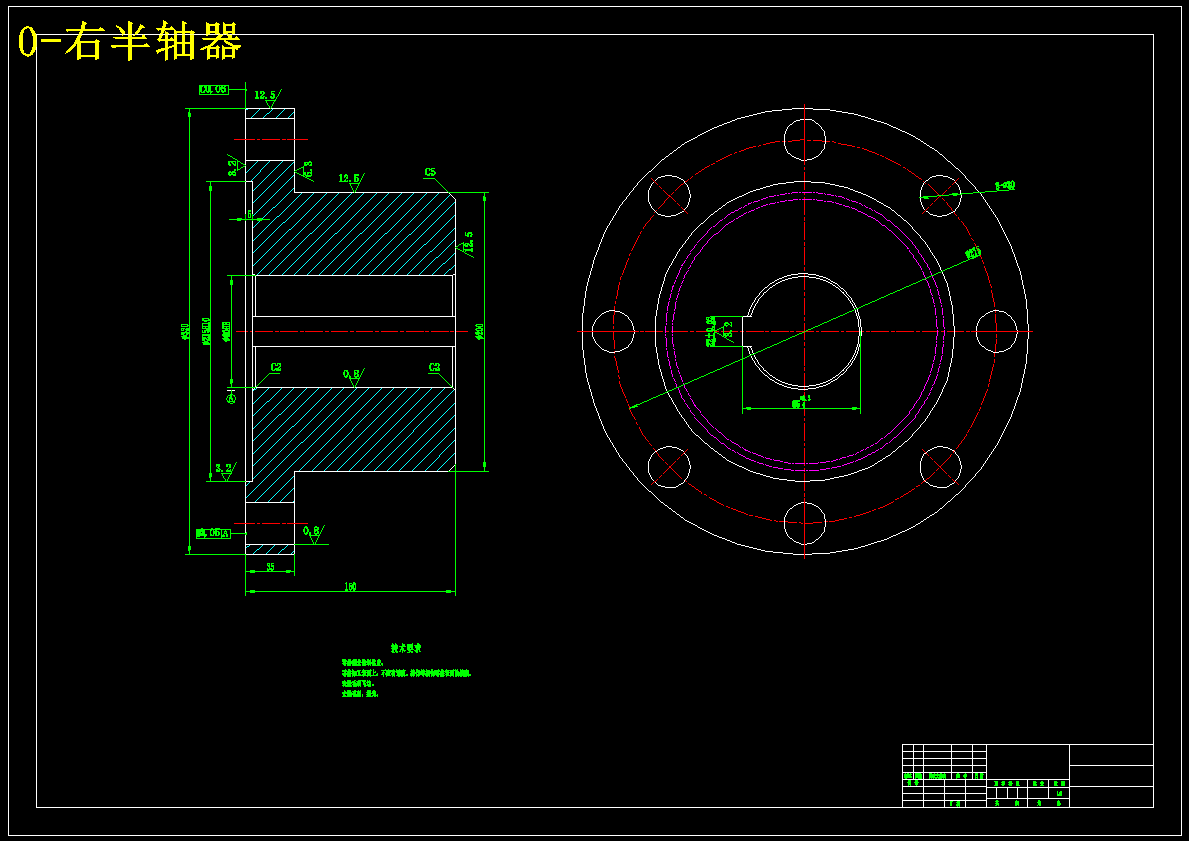
Task: Click the circled datum 'A' symbol
Action: click(x=231, y=398)
